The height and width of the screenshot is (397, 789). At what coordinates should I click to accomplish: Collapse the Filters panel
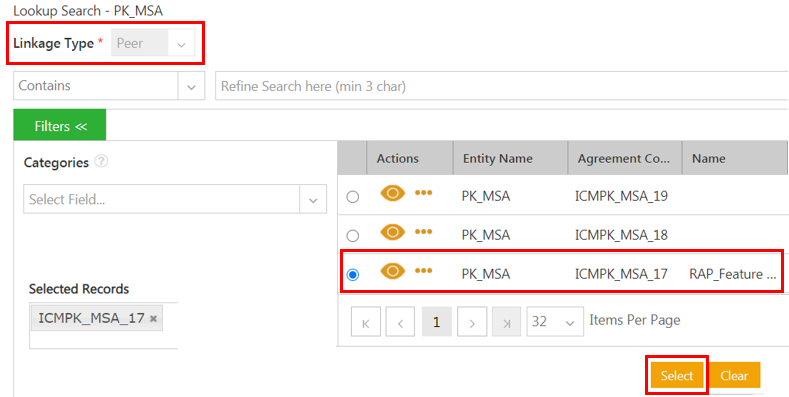pos(60,126)
